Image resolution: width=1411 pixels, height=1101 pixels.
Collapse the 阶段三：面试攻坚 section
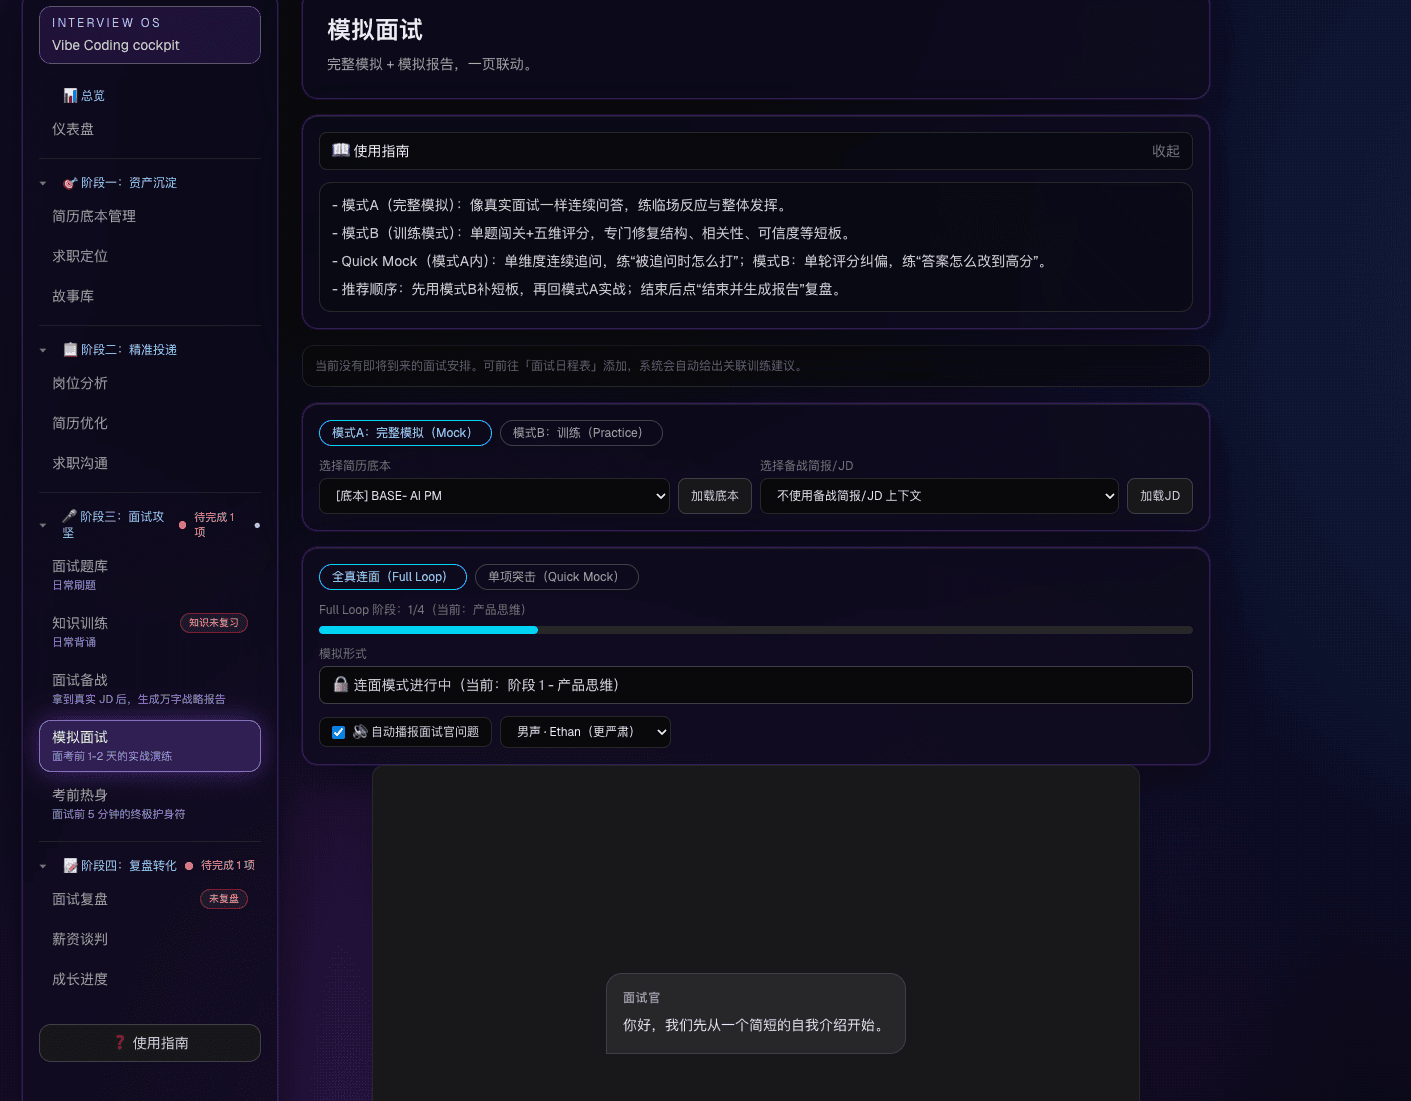point(43,526)
